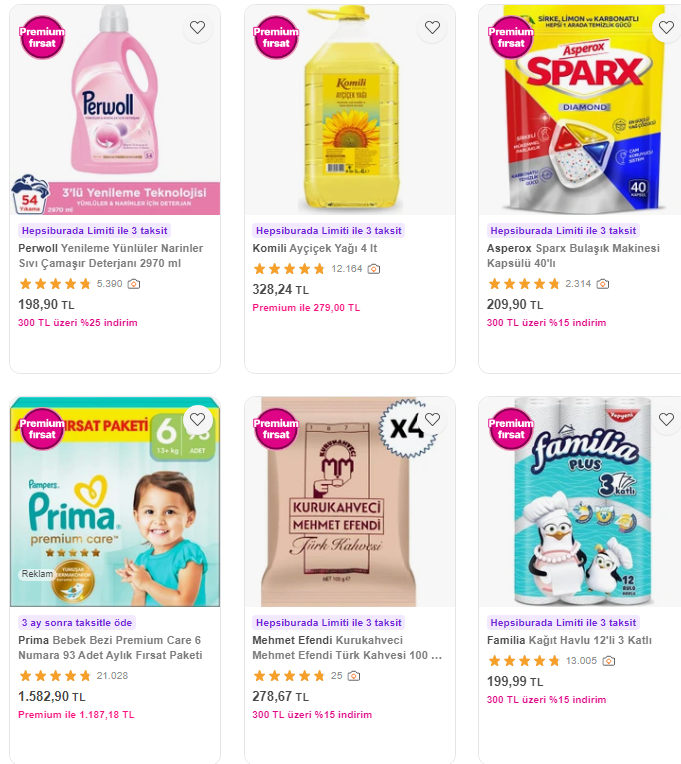Open photo reviews icon for Asperox Sparx

[x=603, y=284]
